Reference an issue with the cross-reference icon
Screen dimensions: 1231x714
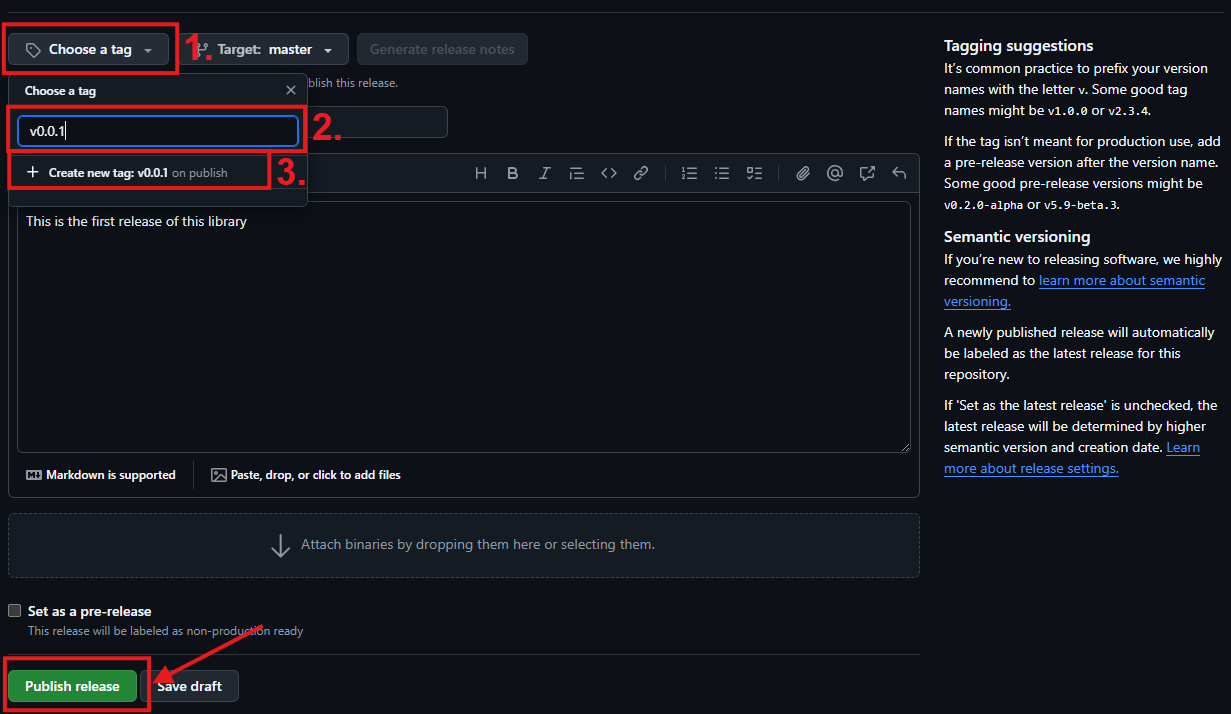click(867, 173)
